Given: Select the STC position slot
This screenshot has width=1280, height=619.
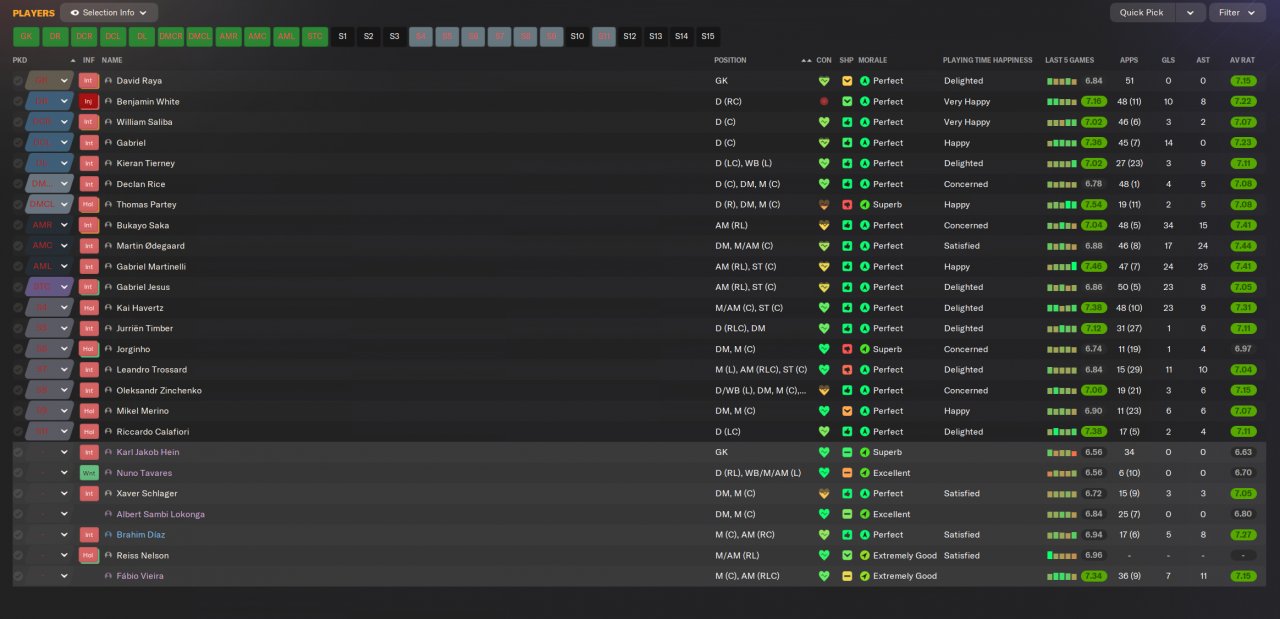Looking at the screenshot, I should [x=315, y=36].
